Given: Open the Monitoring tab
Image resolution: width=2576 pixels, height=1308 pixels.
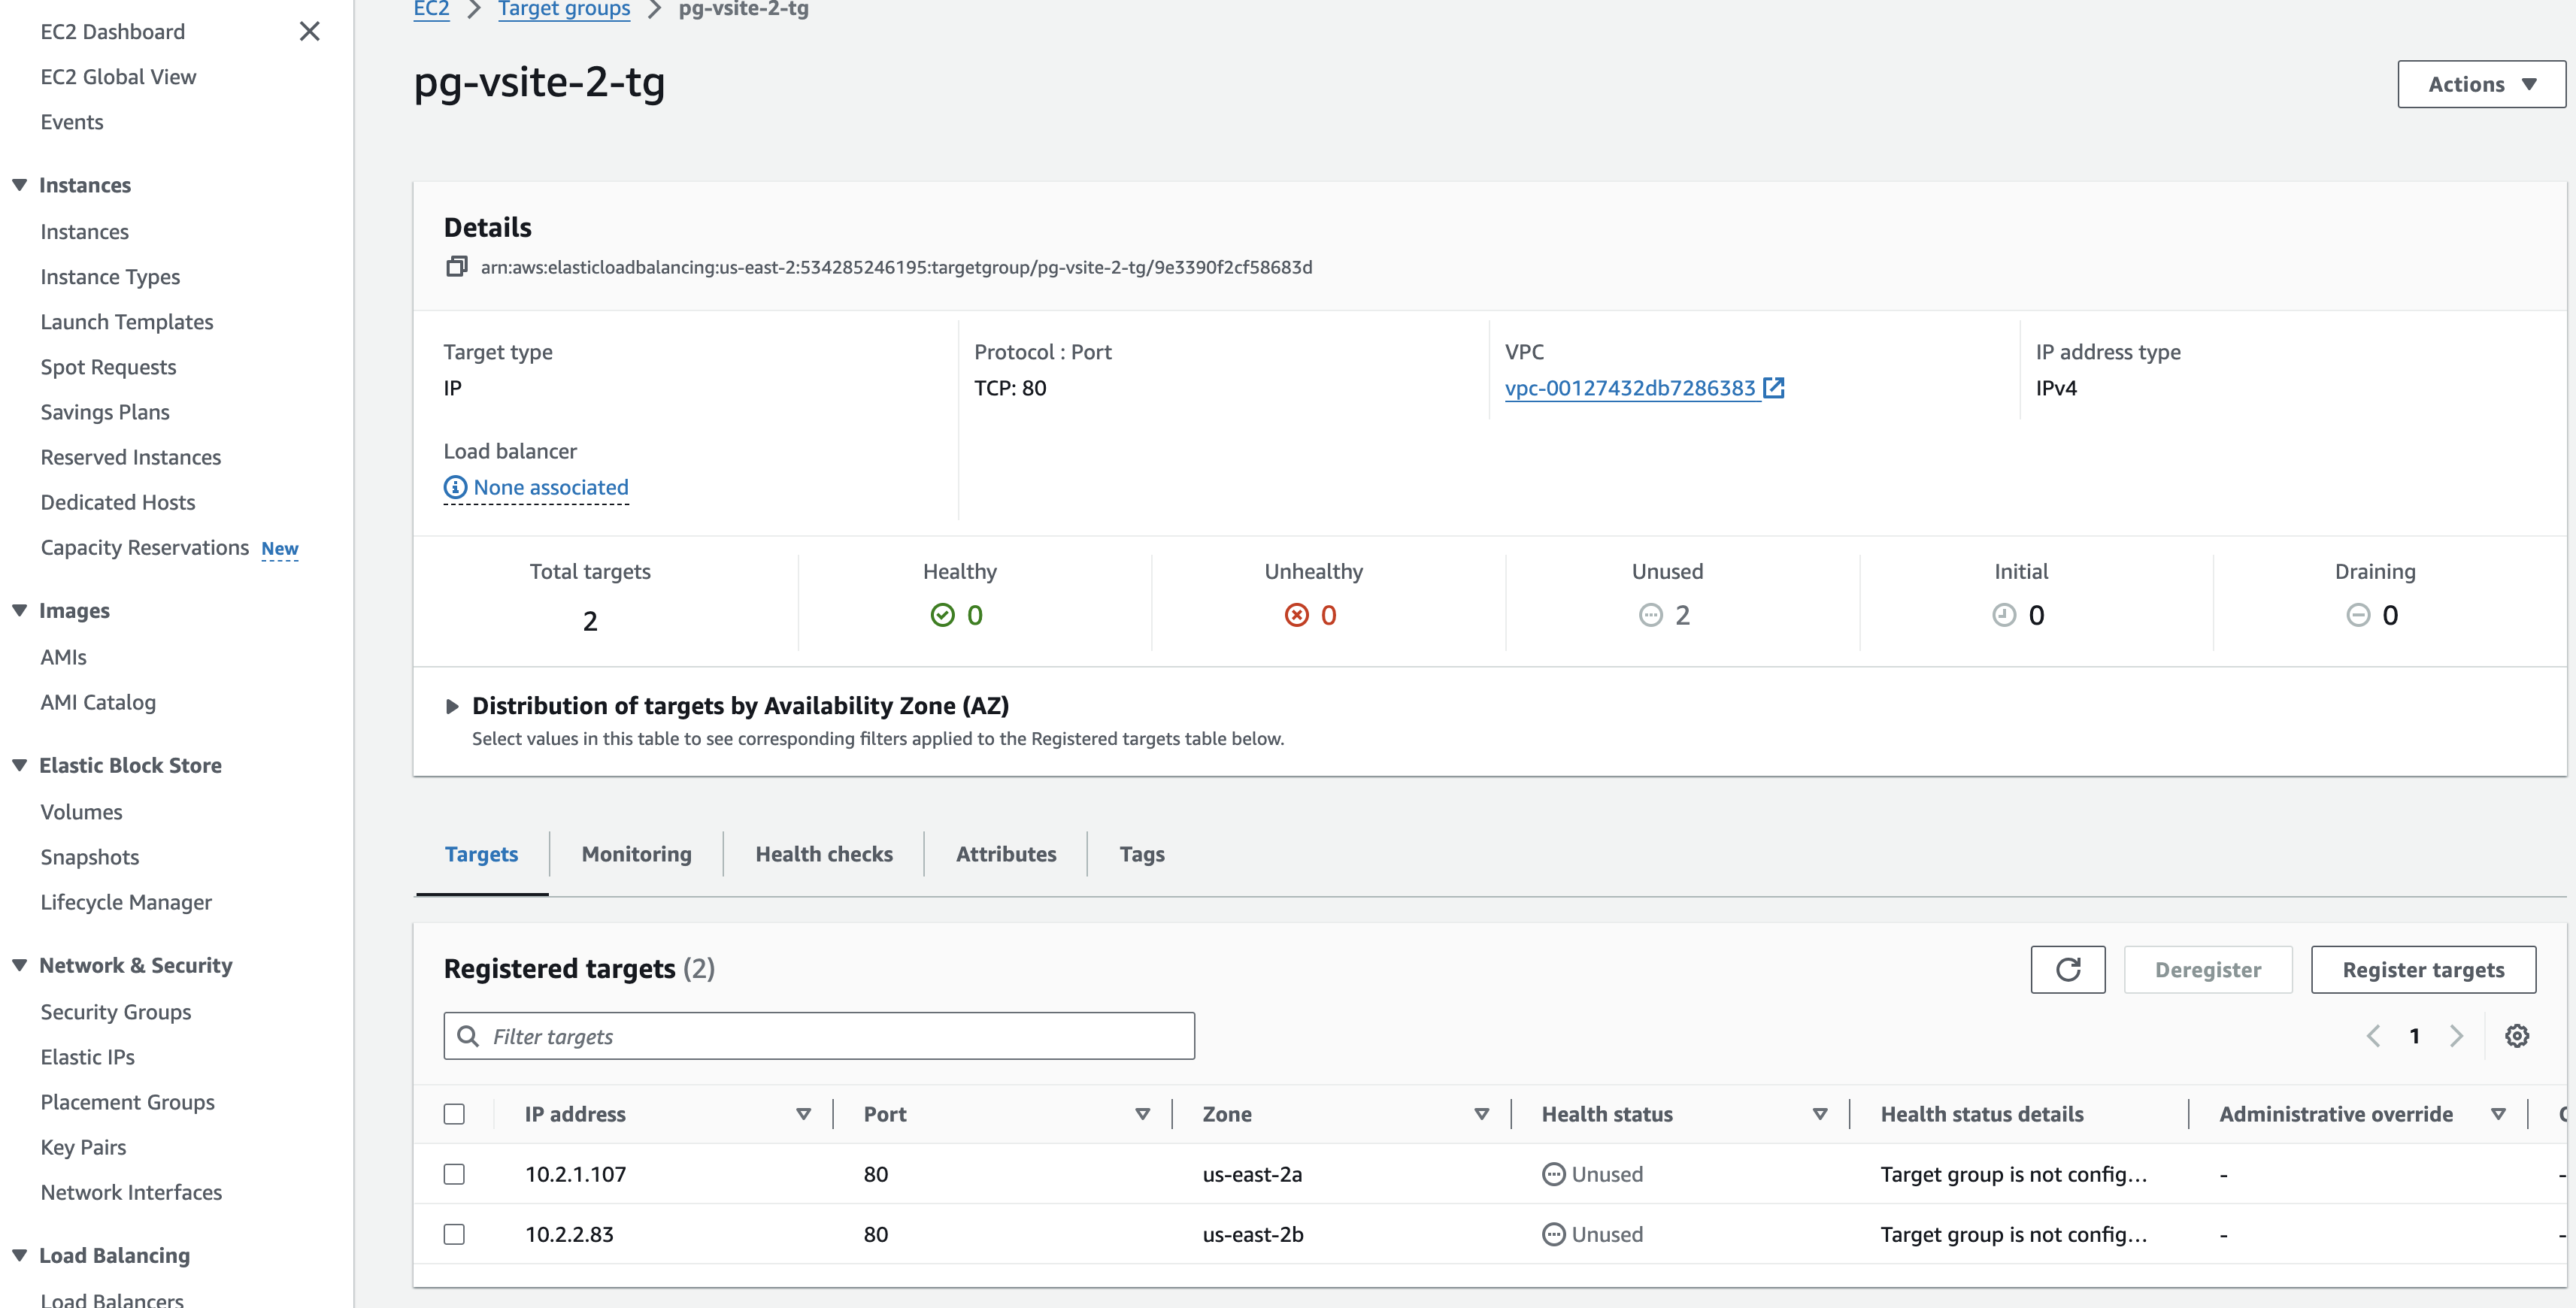Looking at the screenshot, I should 636,854.
